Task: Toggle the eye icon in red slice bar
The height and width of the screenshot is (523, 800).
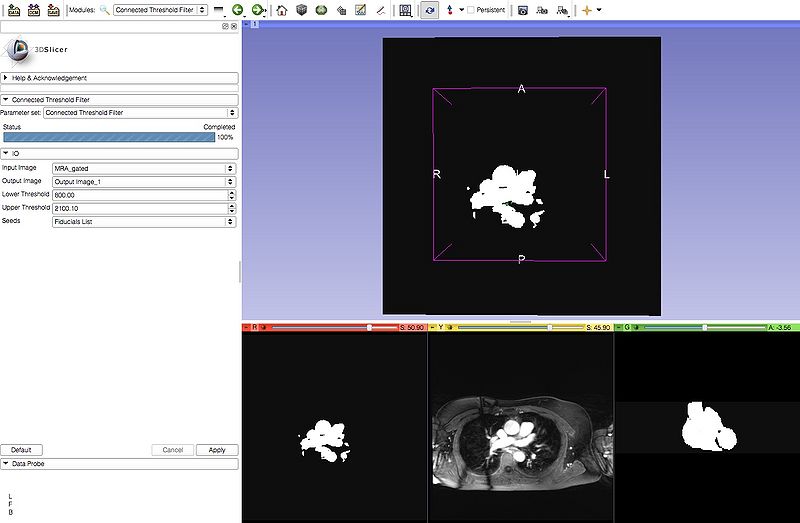Action: click(x=264, y=327)
